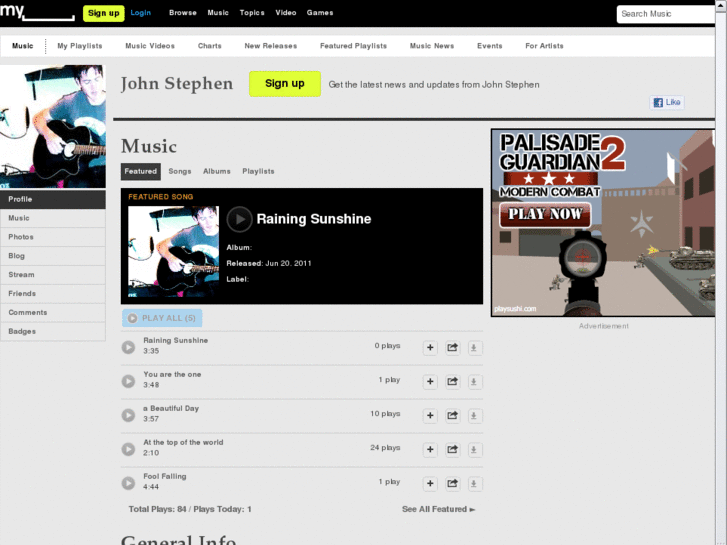727x545 pixels.
Task: Play the track 'Fool Falling'
Action: tap(128, 483)
